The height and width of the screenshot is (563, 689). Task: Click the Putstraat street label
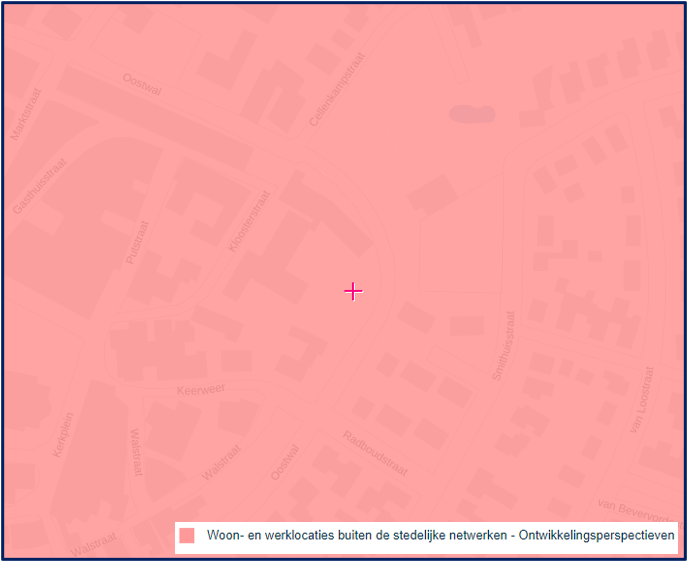coord(137,242)
